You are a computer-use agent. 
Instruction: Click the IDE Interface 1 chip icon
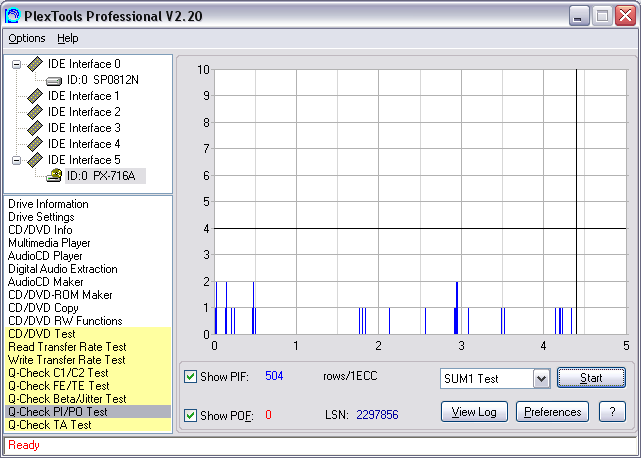(35, 96)
